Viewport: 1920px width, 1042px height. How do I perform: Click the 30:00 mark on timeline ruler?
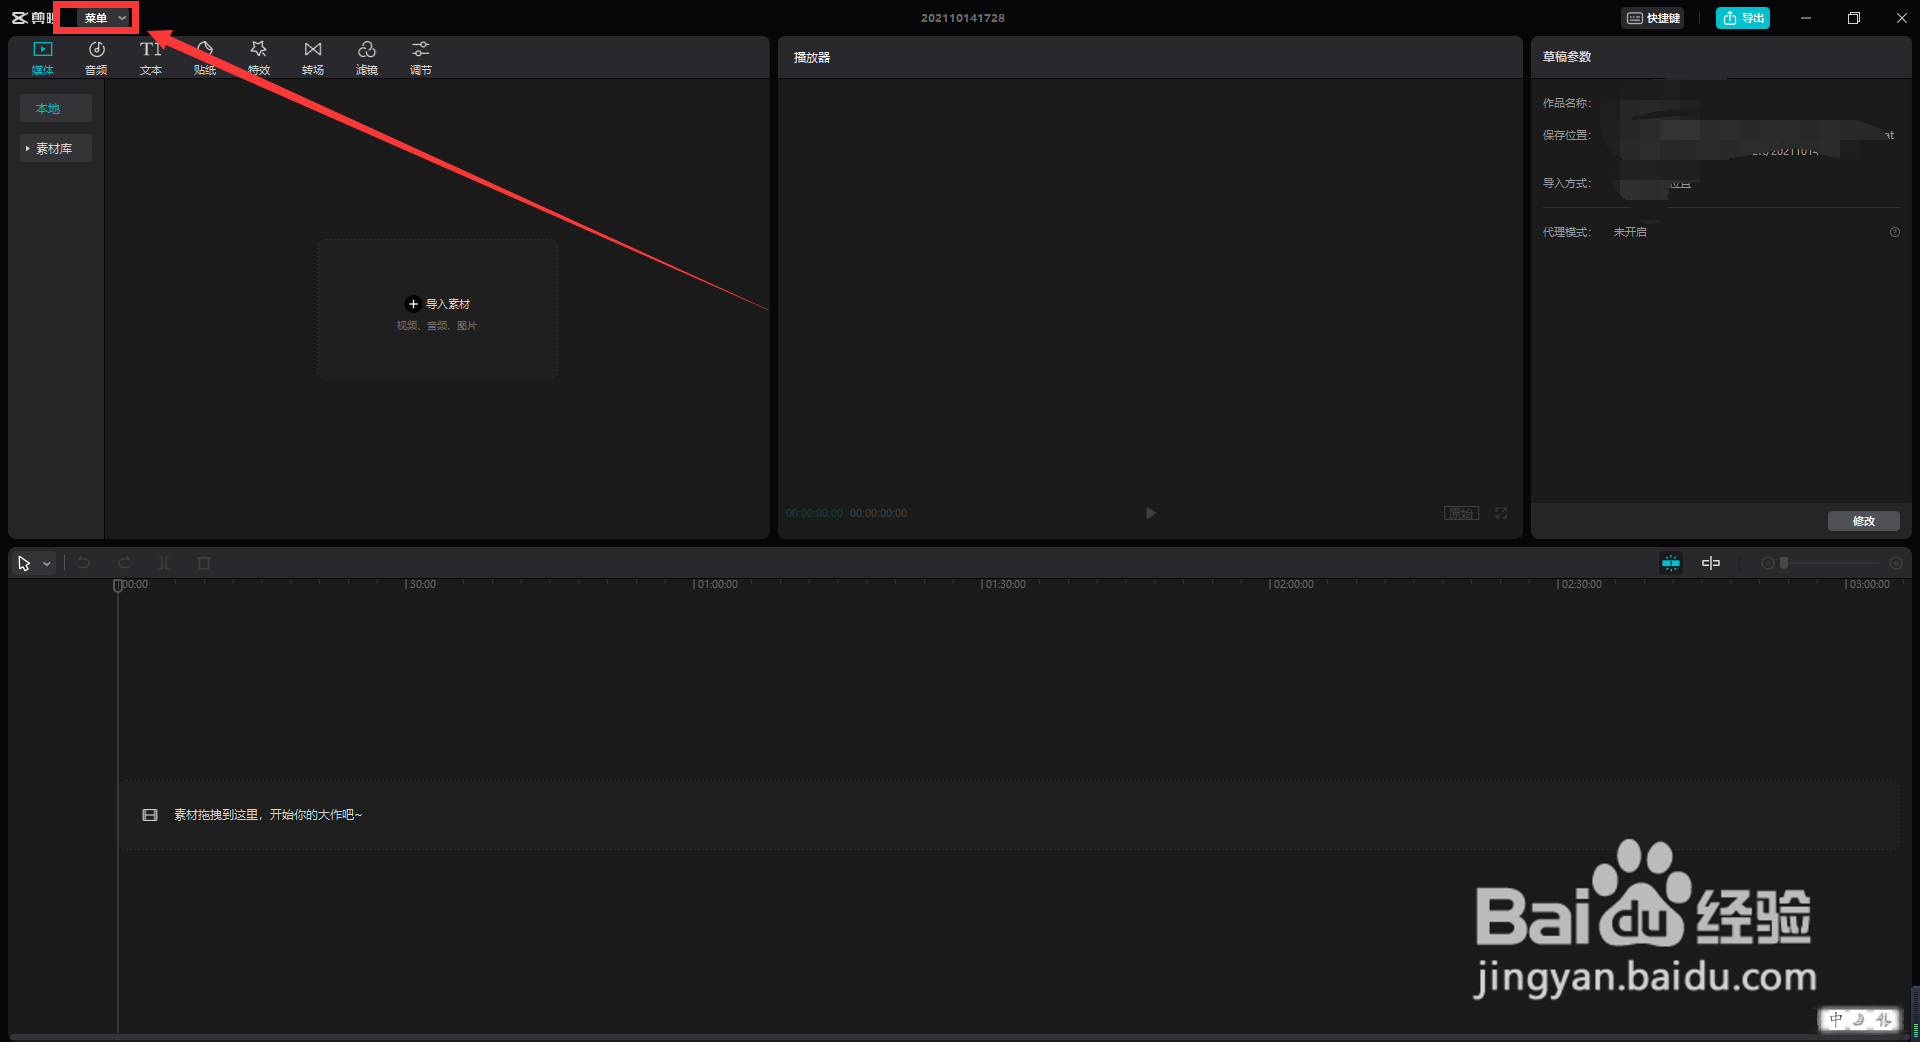[421, 584]
